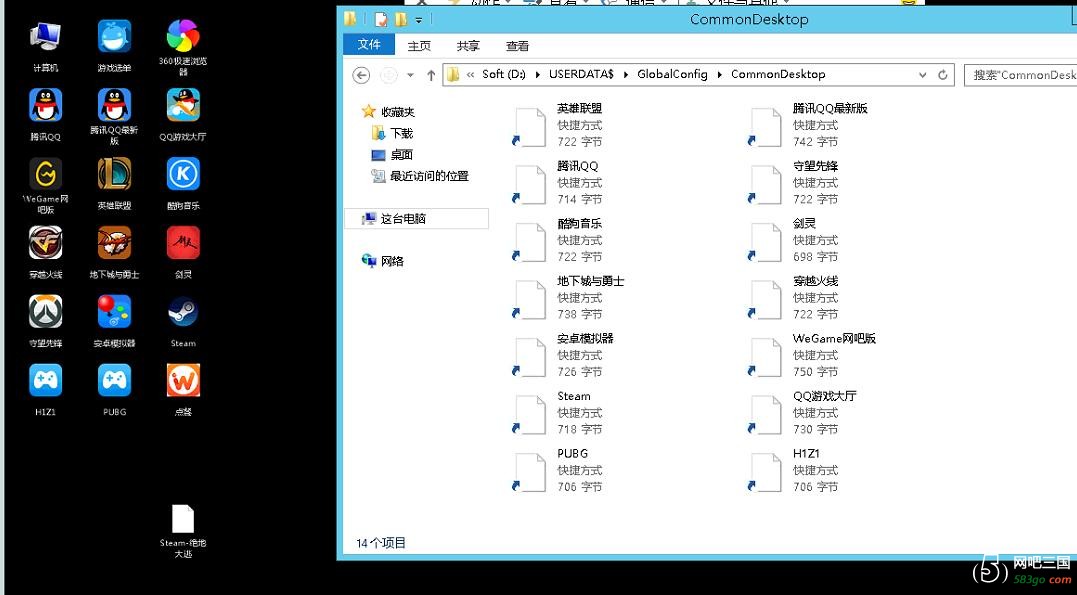Image resolution: width=1077 pixels, height=595 pixels.
Task: Select the QQ游戏大厅 desktop icon
Action: point(183,115)
